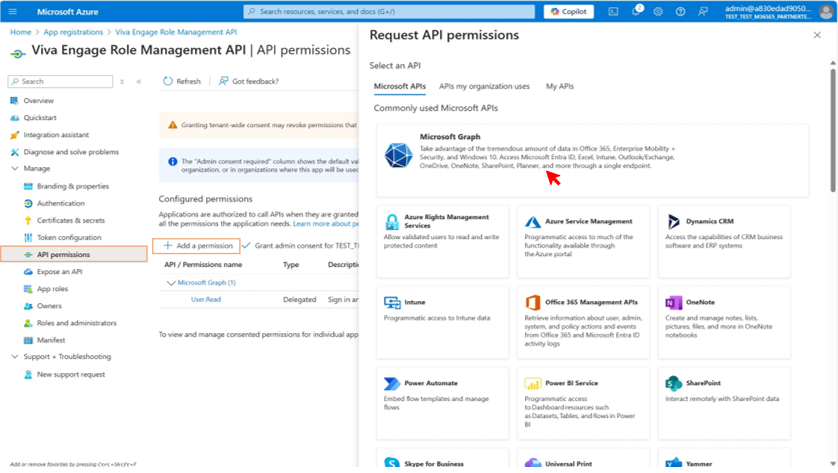Select the OneNote API card
This screenshot has height=473, width=838.
tap(724, 322)
